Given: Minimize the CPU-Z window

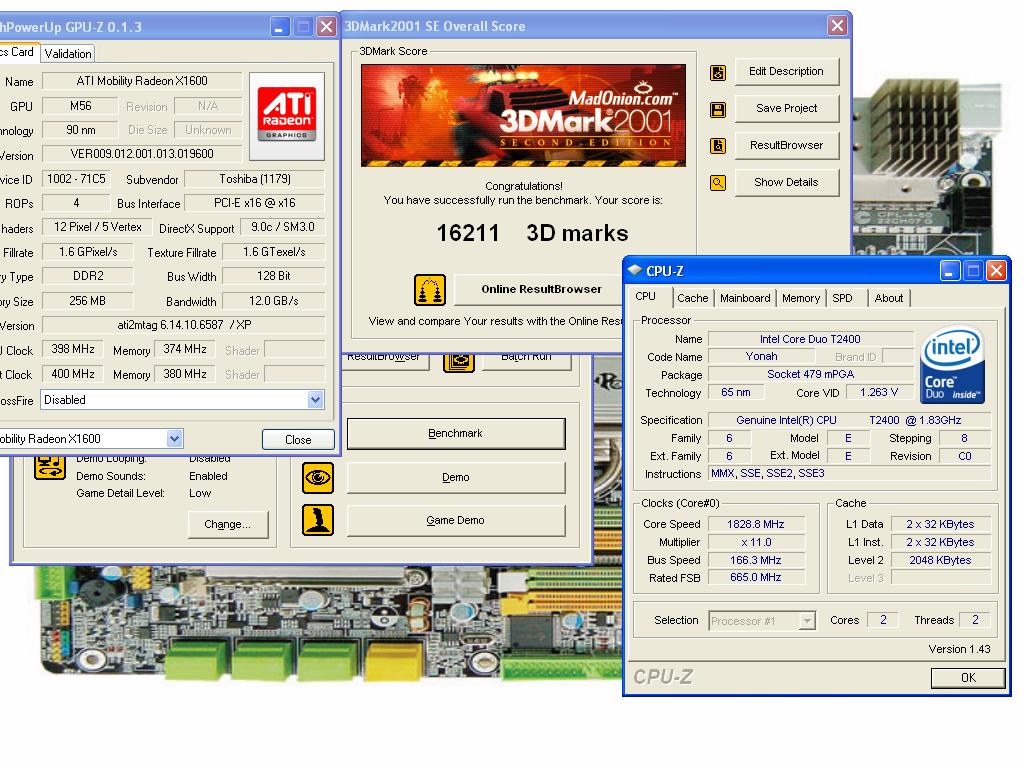Looking at the screenshot, I should pyautogui.click(x=950, y=271).
